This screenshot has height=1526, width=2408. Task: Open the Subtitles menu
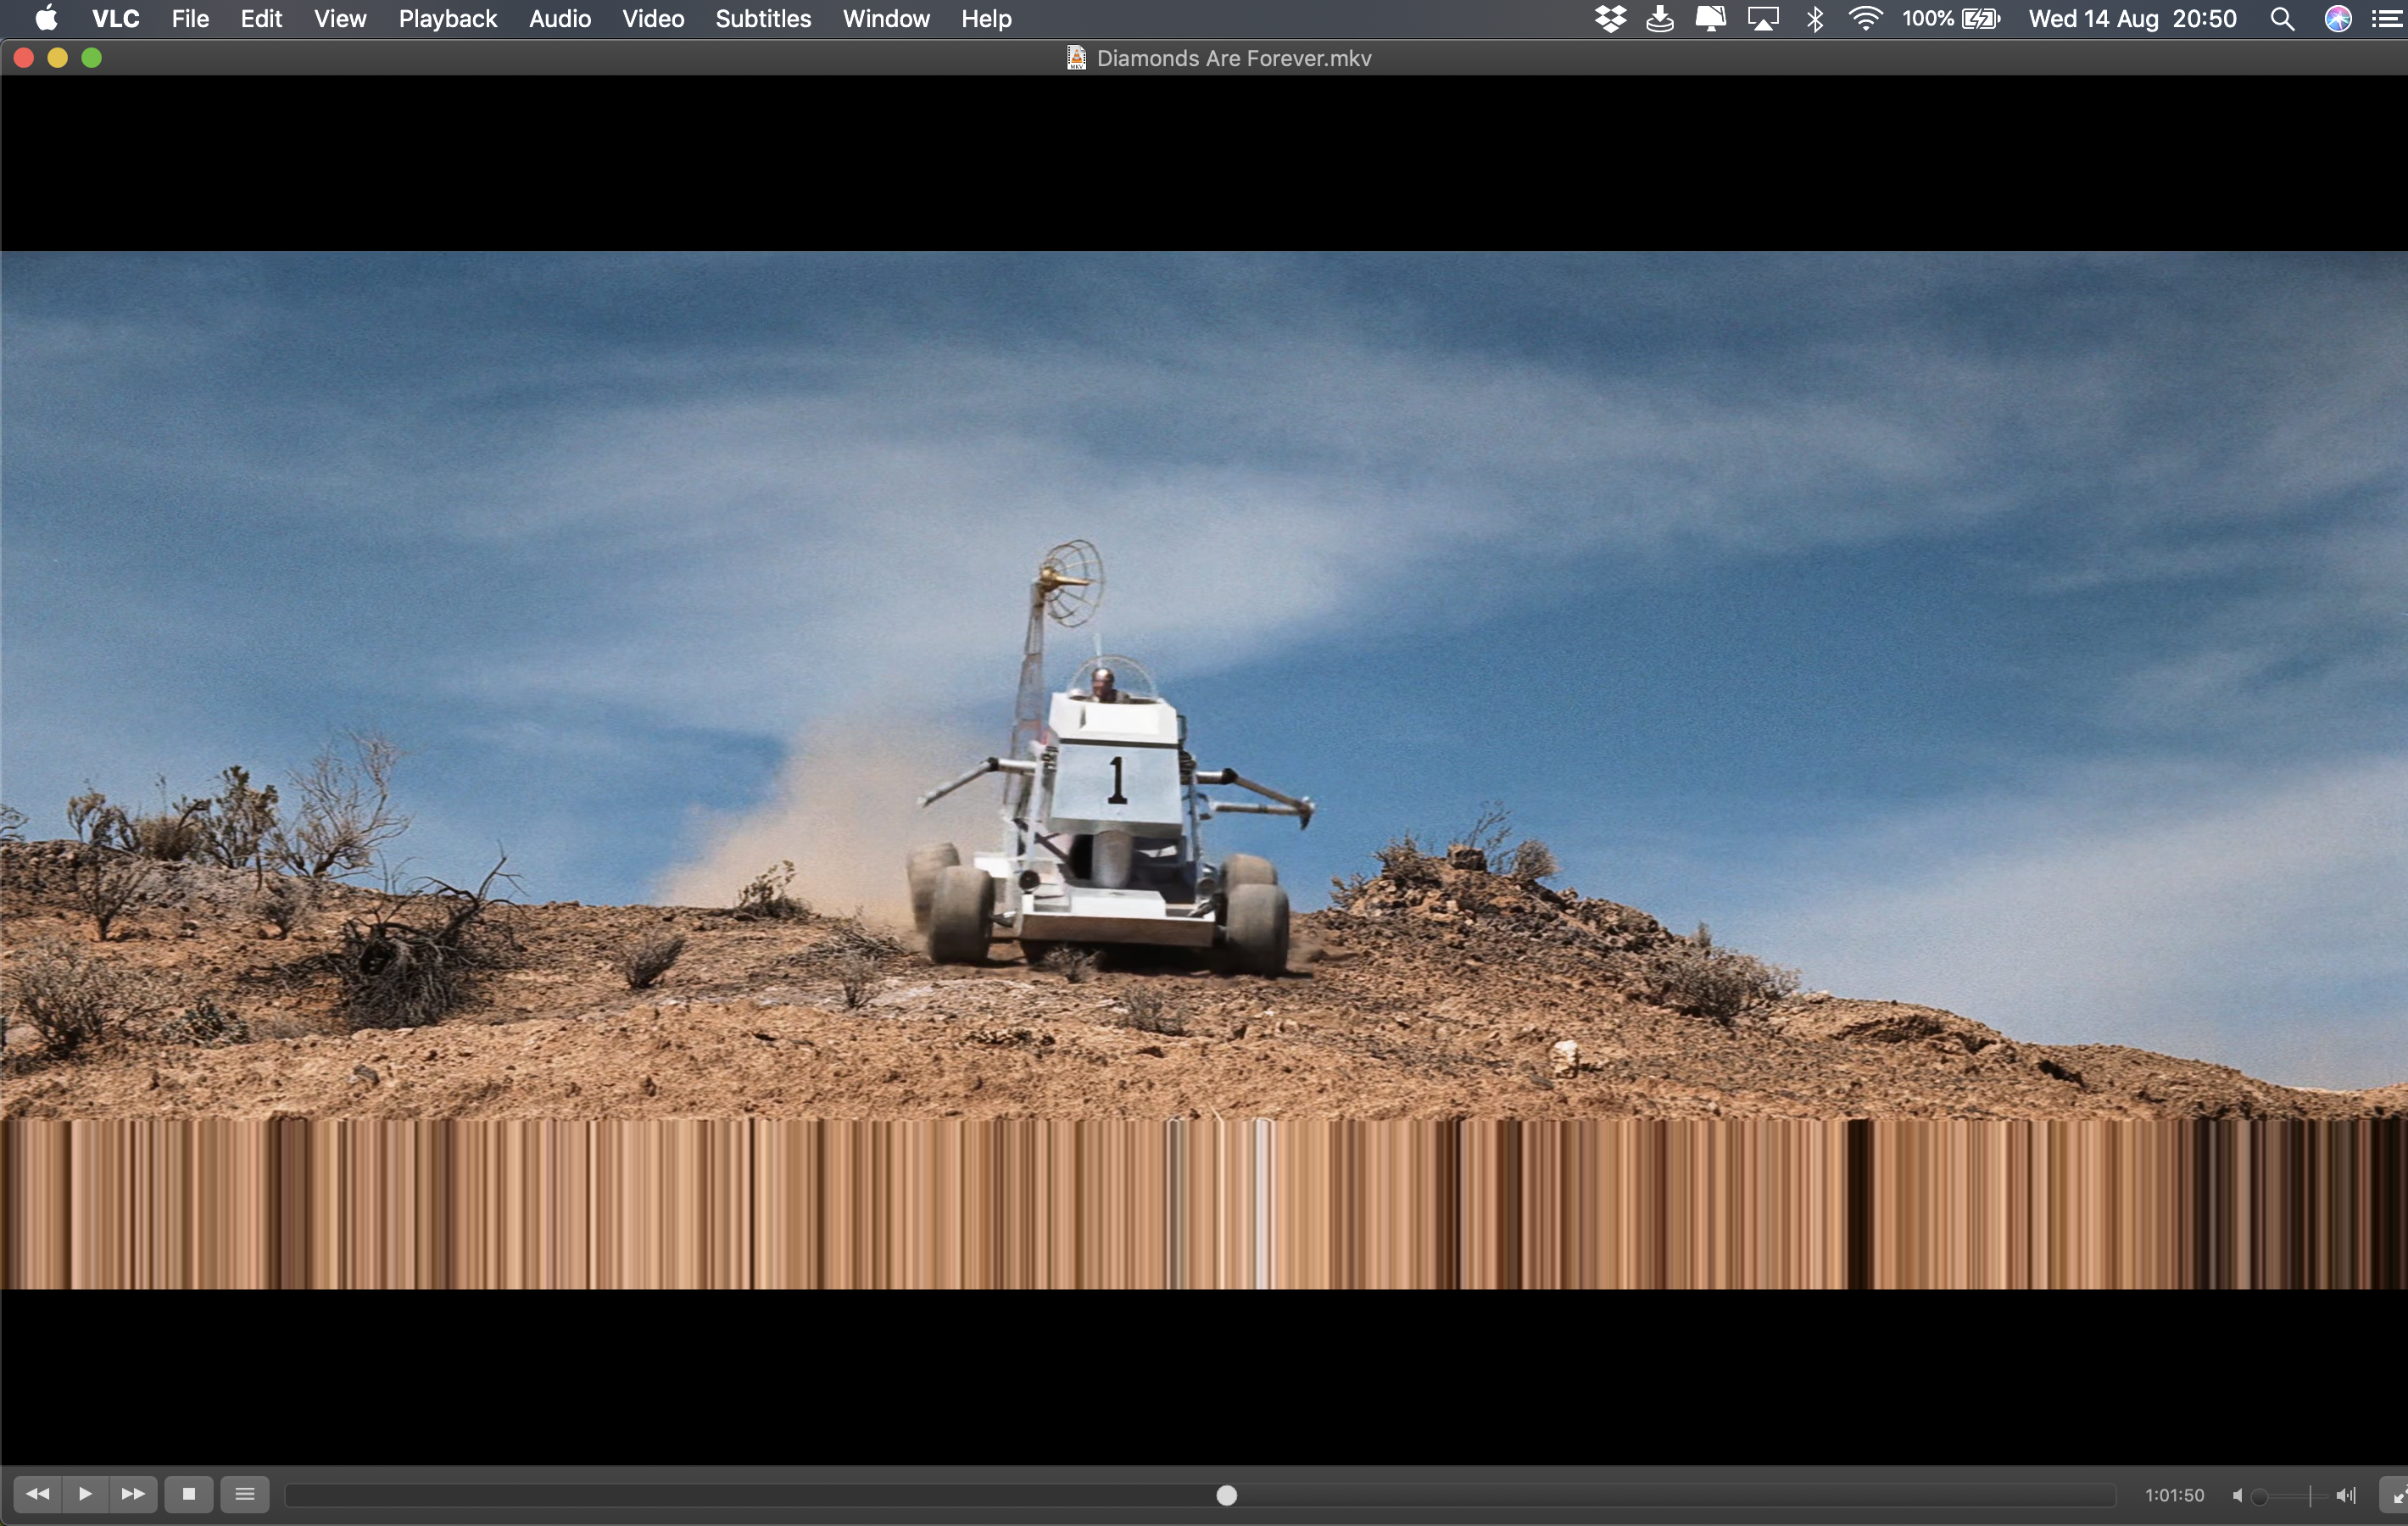(x=763, y=19)
